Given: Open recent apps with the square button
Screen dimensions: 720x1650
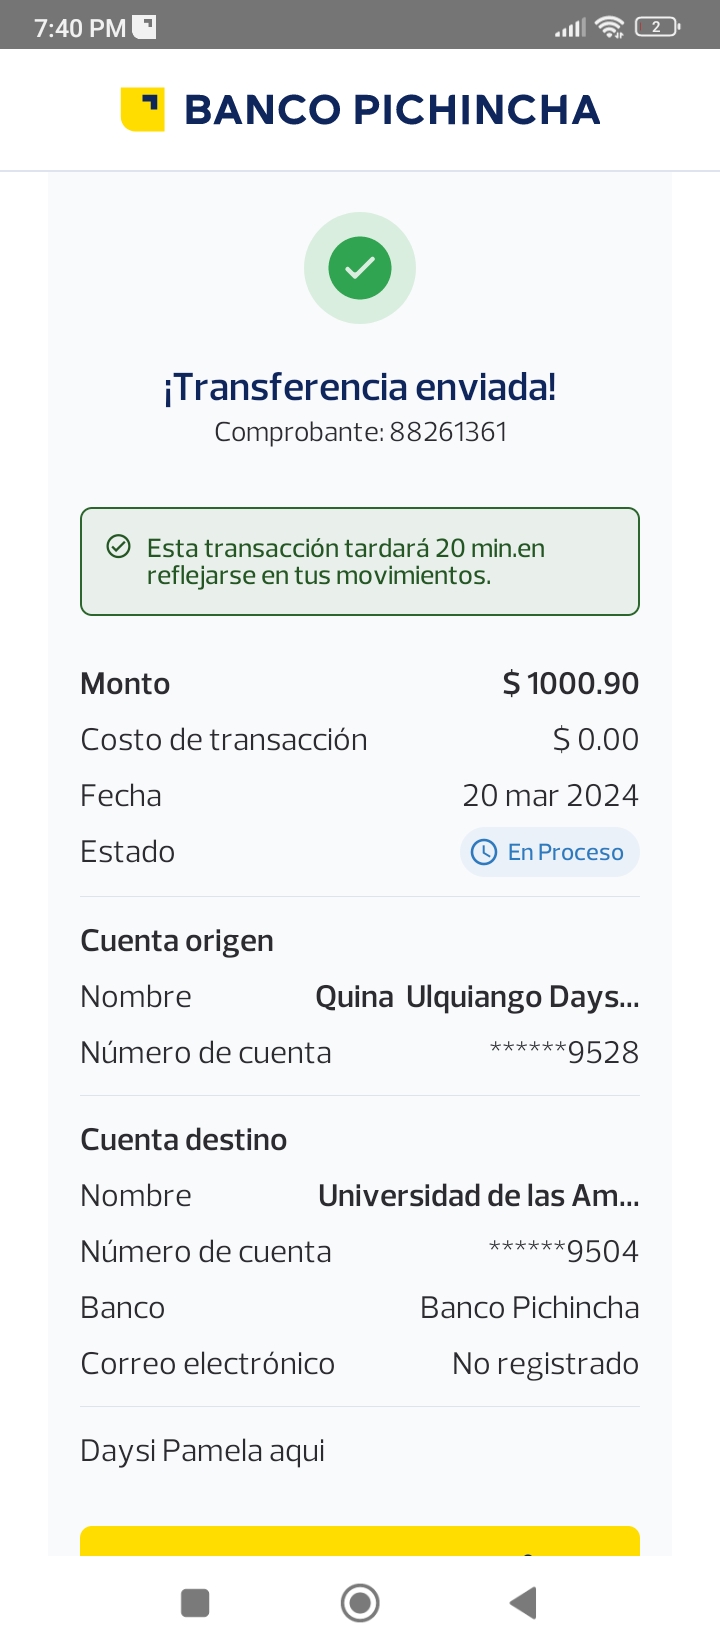Looking at the screenshot, I should (x=195, y=1603).
